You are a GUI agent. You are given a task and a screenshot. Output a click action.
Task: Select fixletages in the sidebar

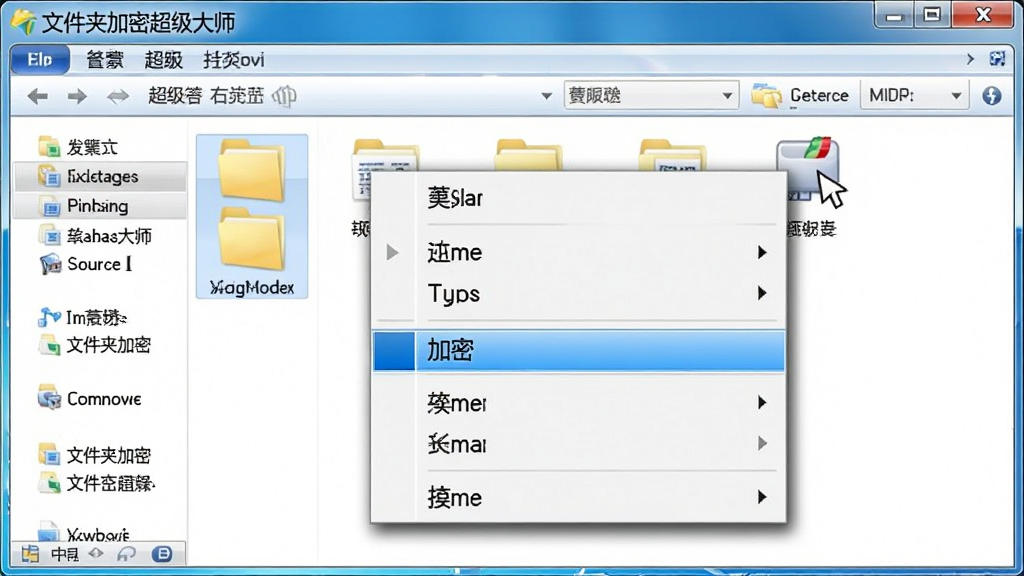click(99, 176)
